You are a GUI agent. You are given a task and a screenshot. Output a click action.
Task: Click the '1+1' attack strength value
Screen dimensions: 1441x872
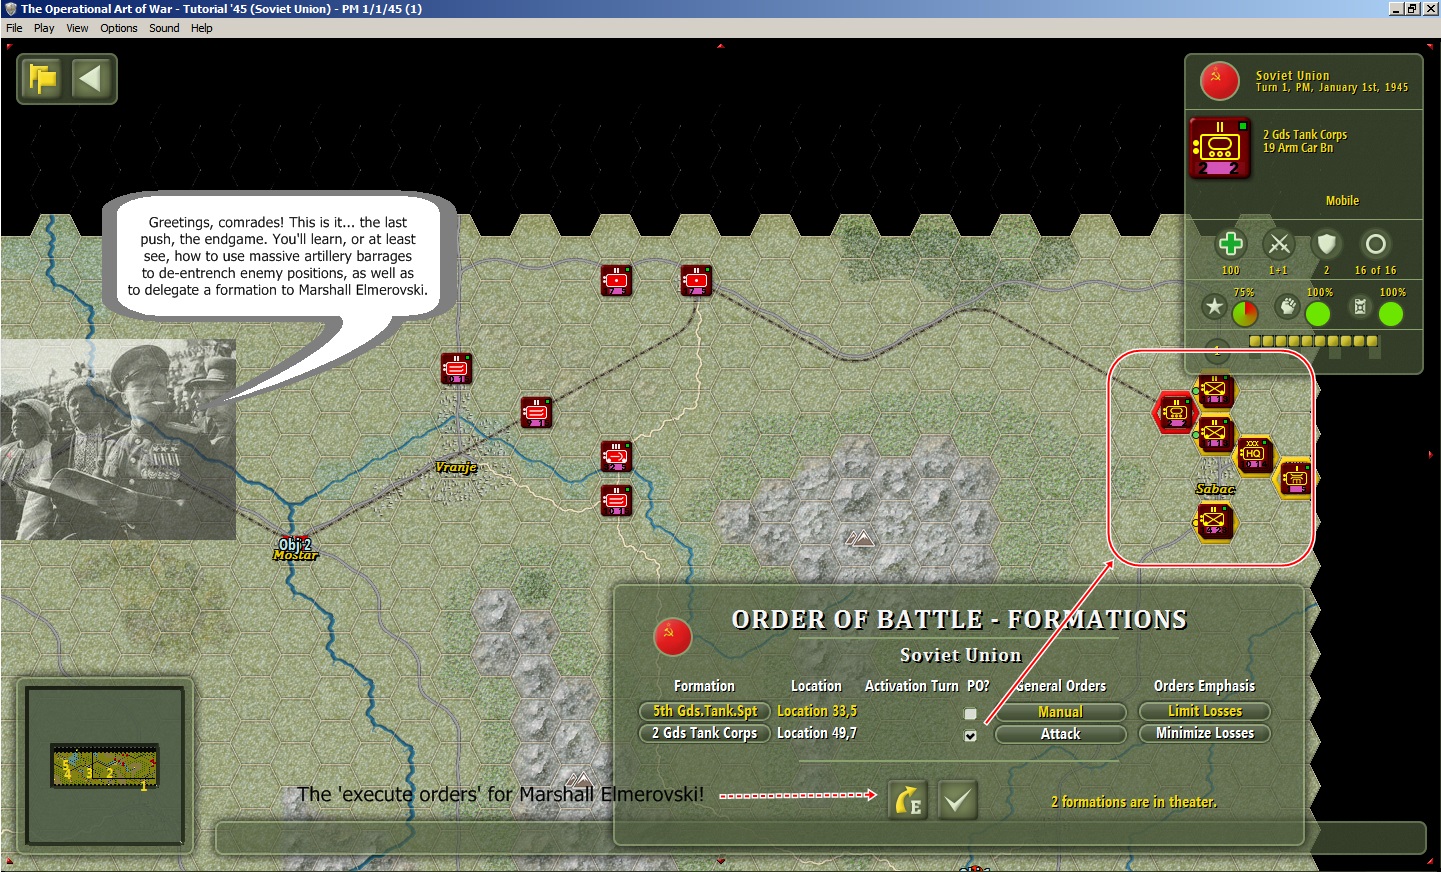coord(1278,270)
